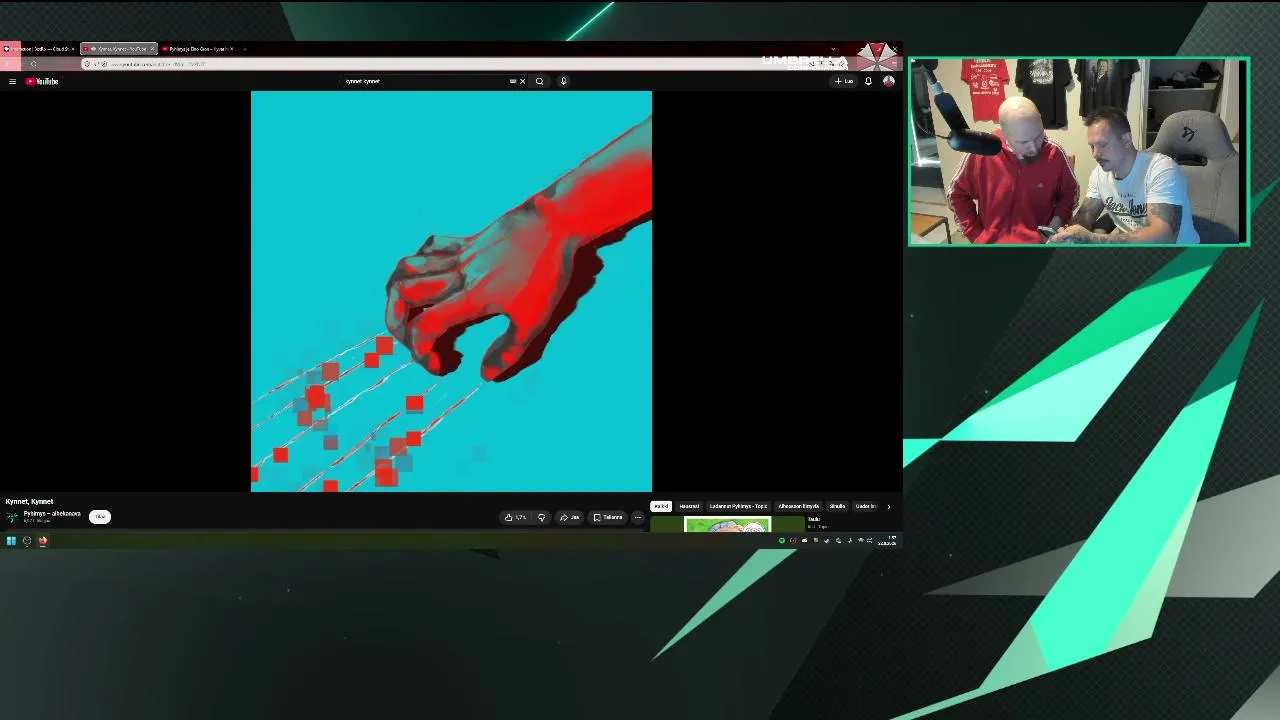The width and height of the screenshot is (1280, 720).
Task: Open the YouTube guide hamburger menu
Action: (12, 81)
